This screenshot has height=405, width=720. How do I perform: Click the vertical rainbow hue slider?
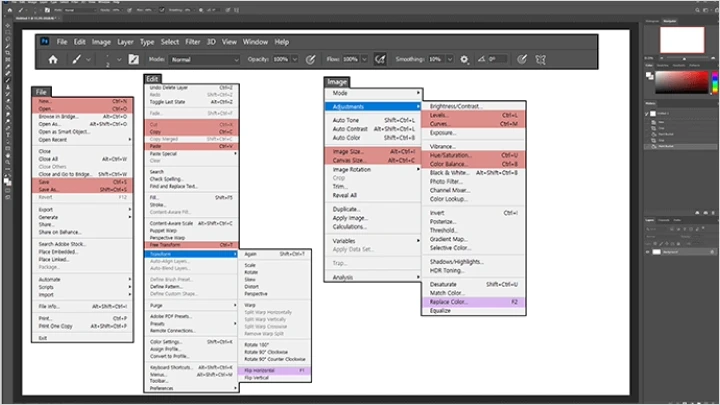(714, 83)
